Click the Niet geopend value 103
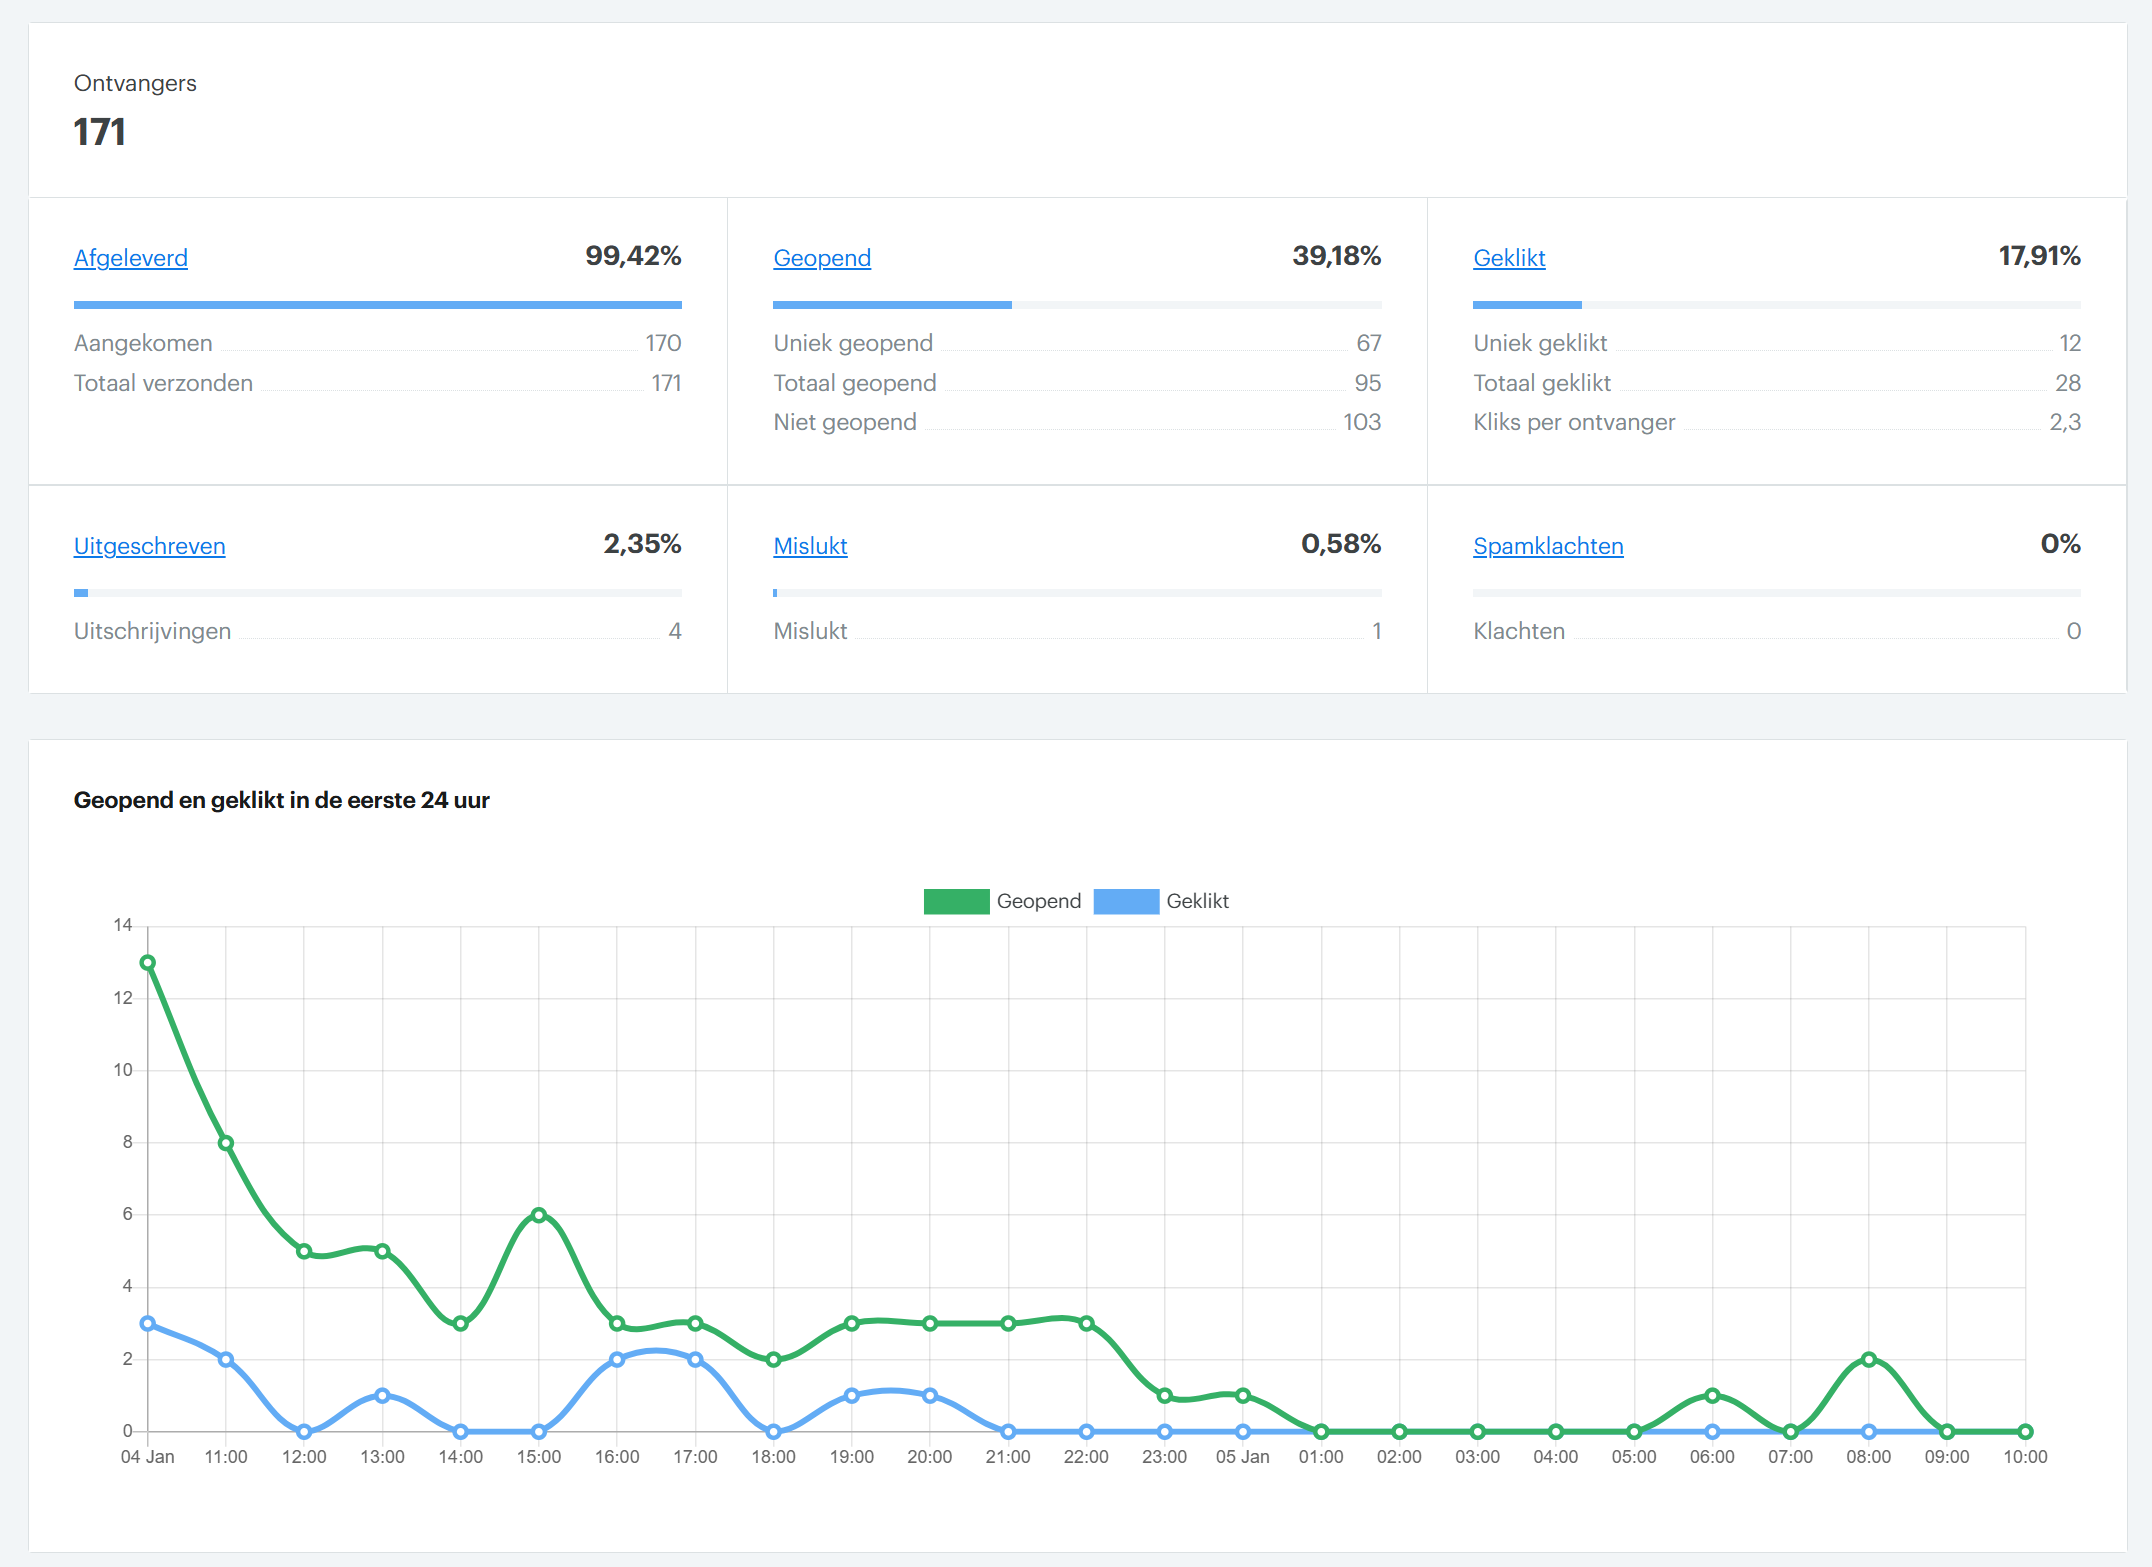The height and width of the screenshot is (1567, 2152). (1361, 422)
